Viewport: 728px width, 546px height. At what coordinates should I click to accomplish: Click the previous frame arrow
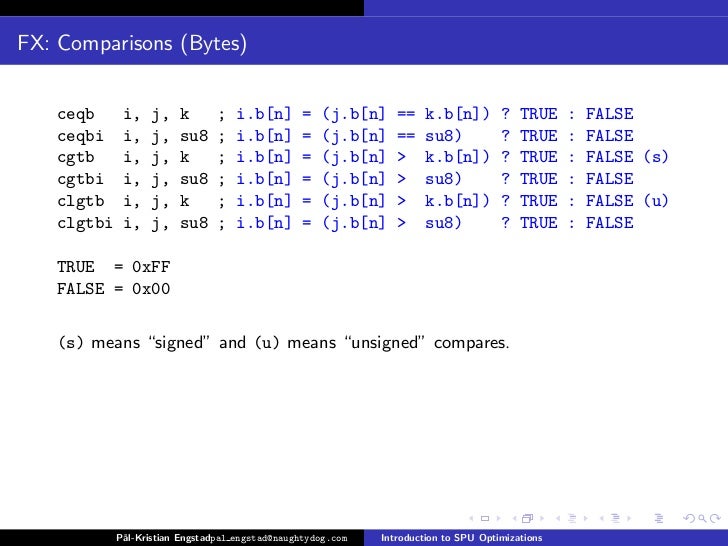point(514,518)
